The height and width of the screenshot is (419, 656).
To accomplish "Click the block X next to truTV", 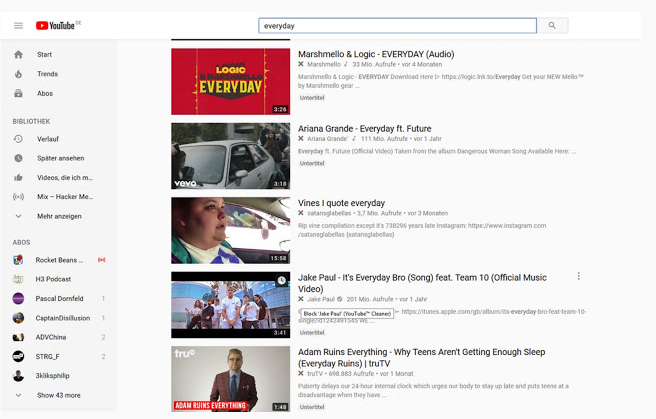I will [301, 372].
